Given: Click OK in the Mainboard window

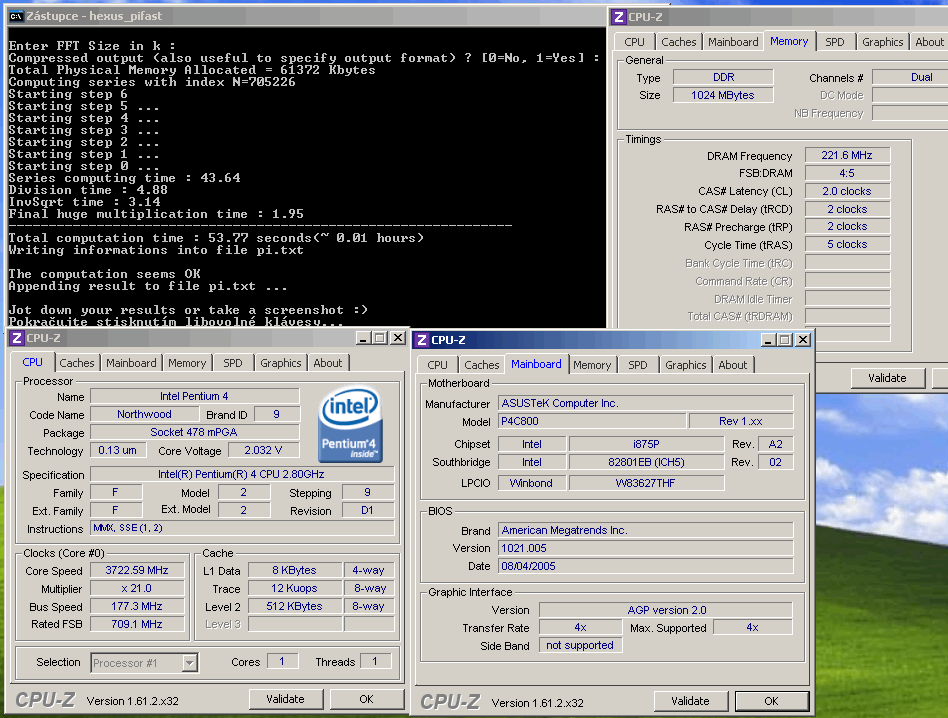Looking at the screenshot, I should pyautogui.click(x=771, y=700).
